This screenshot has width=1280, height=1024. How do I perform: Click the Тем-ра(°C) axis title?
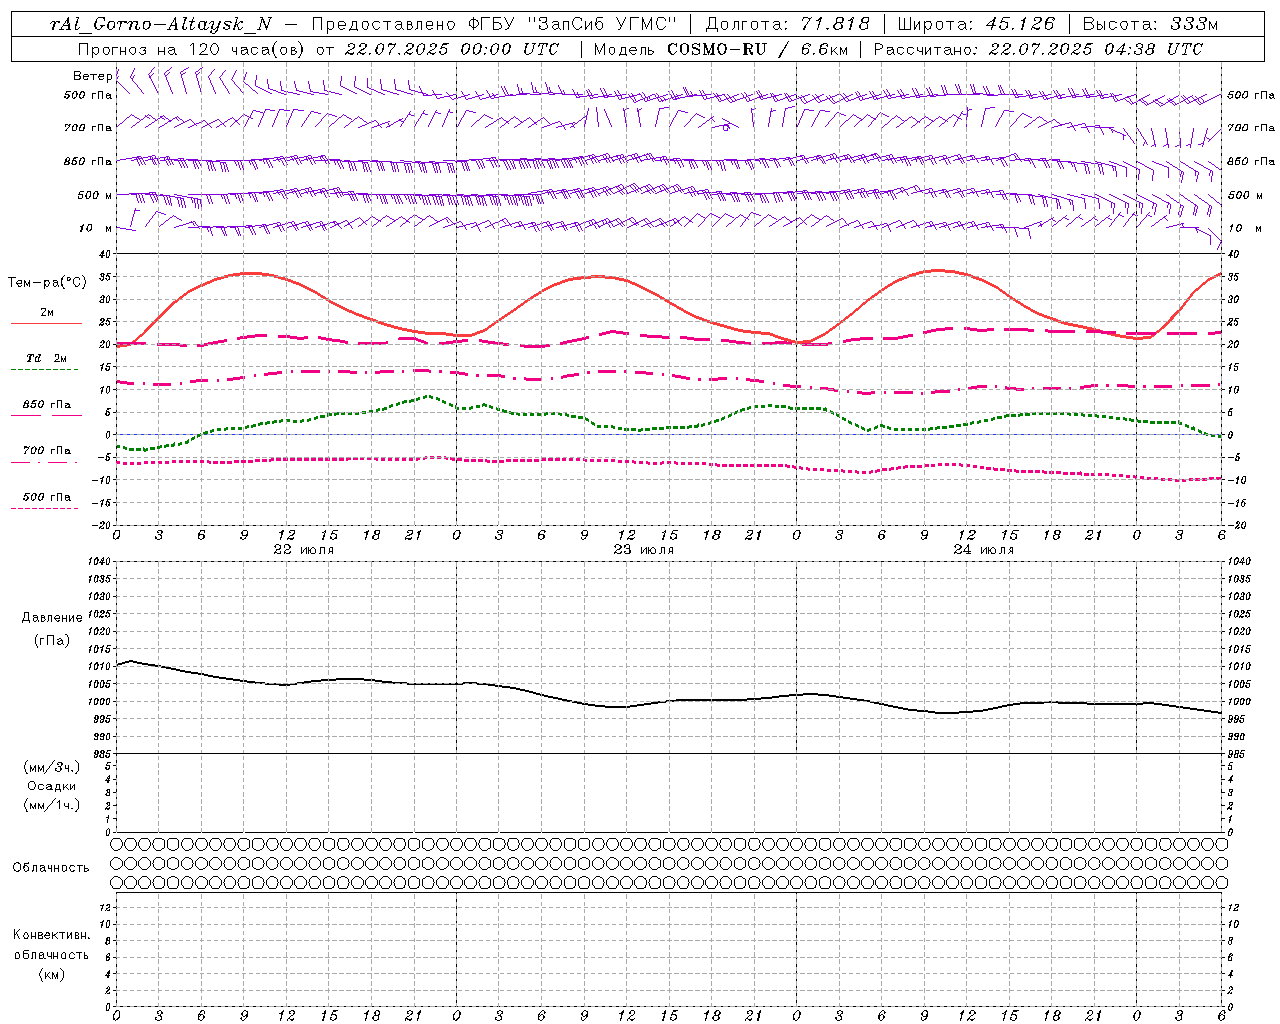[47, 283]
